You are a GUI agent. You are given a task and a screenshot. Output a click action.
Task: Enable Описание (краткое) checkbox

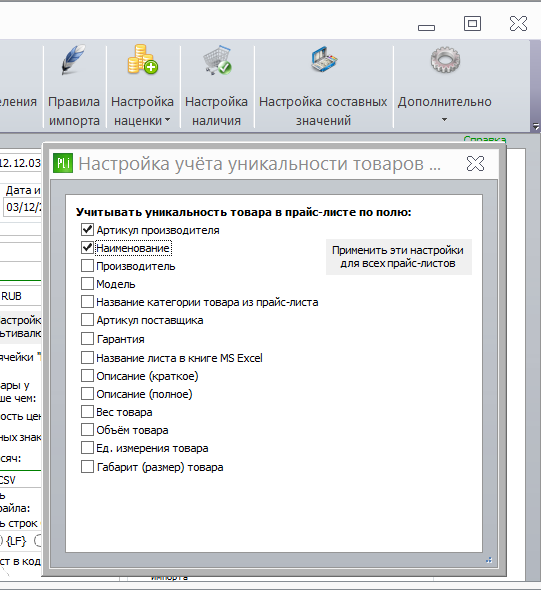pos(87,375)
